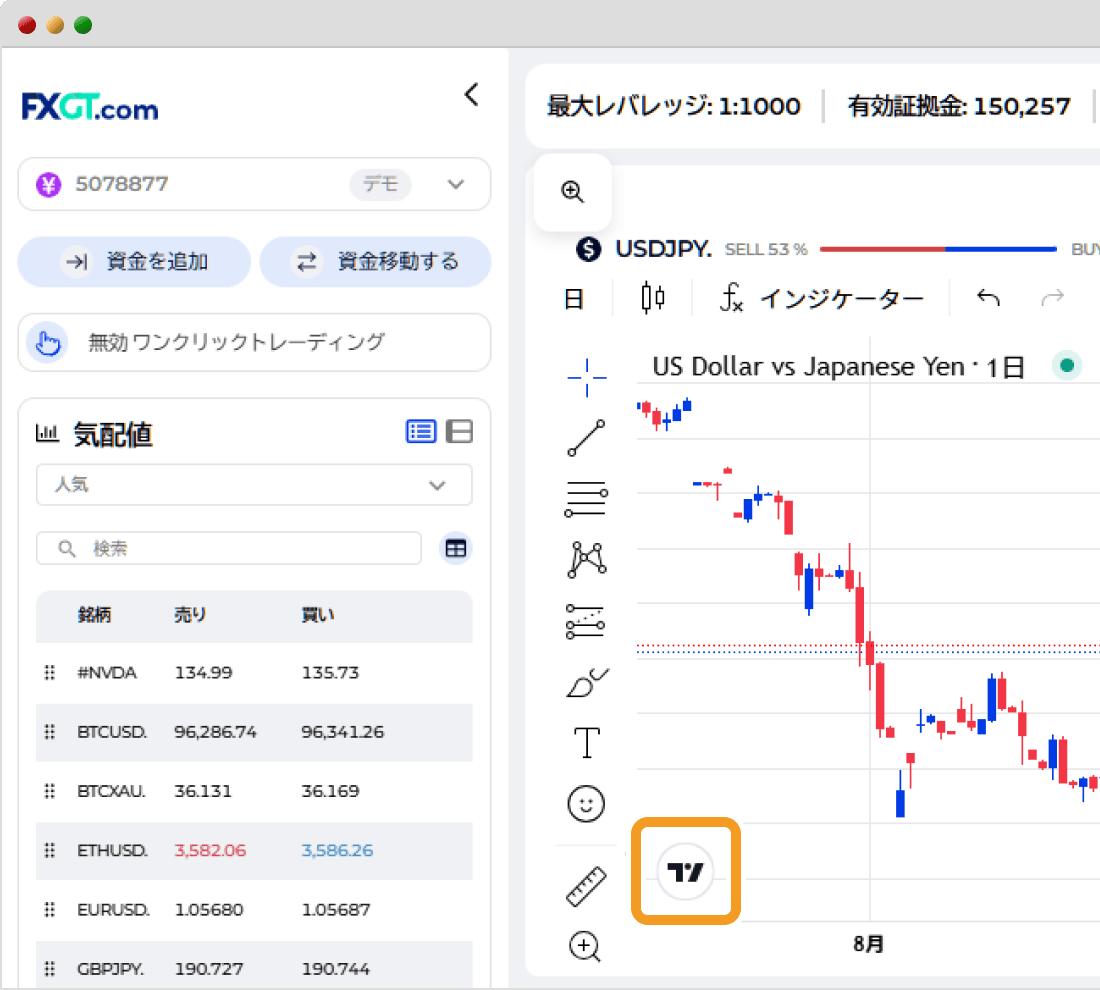
Task: Open the 人気 category dropdown
Action: (x=254, y=485)
